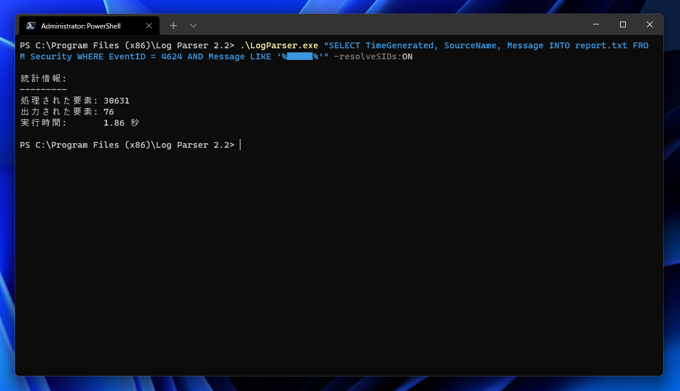Close the Administrator: PowerShell tab
Screen dimensions: 680x391
coord(149,26)
